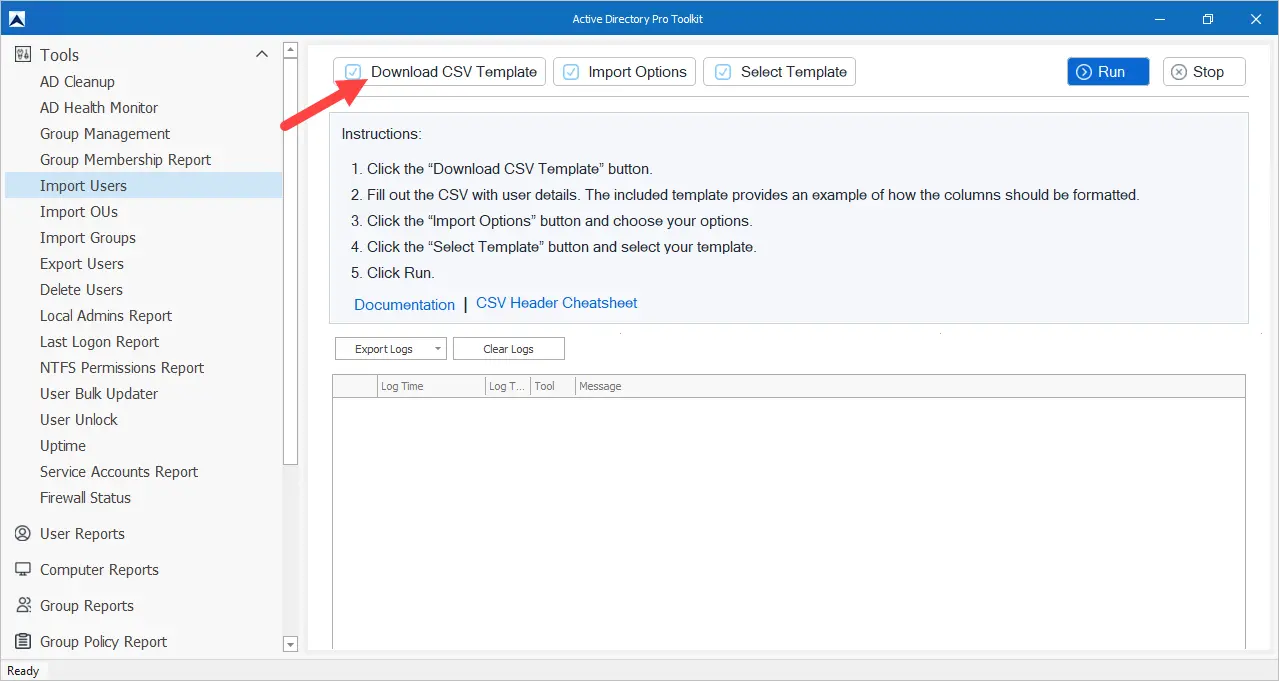Open AD Health Monitor tool
Viewport: 1279px width, 681px height.
99,108
